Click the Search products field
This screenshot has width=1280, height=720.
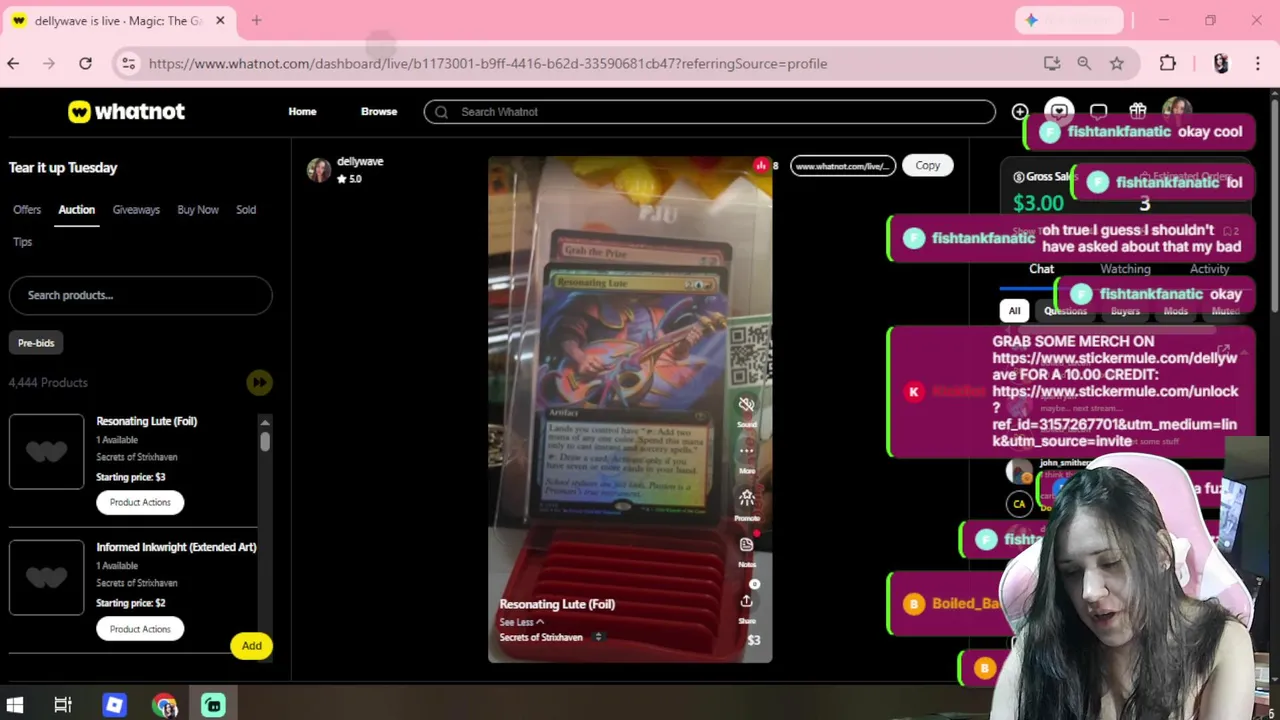pos(140,295)
